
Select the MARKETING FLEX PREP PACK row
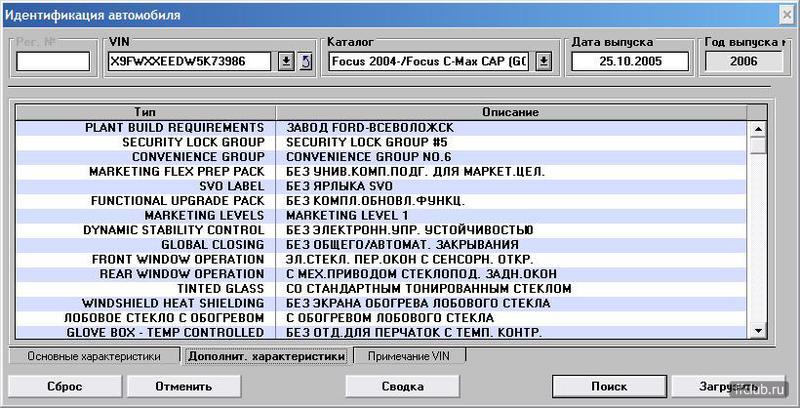coord(381,172)
